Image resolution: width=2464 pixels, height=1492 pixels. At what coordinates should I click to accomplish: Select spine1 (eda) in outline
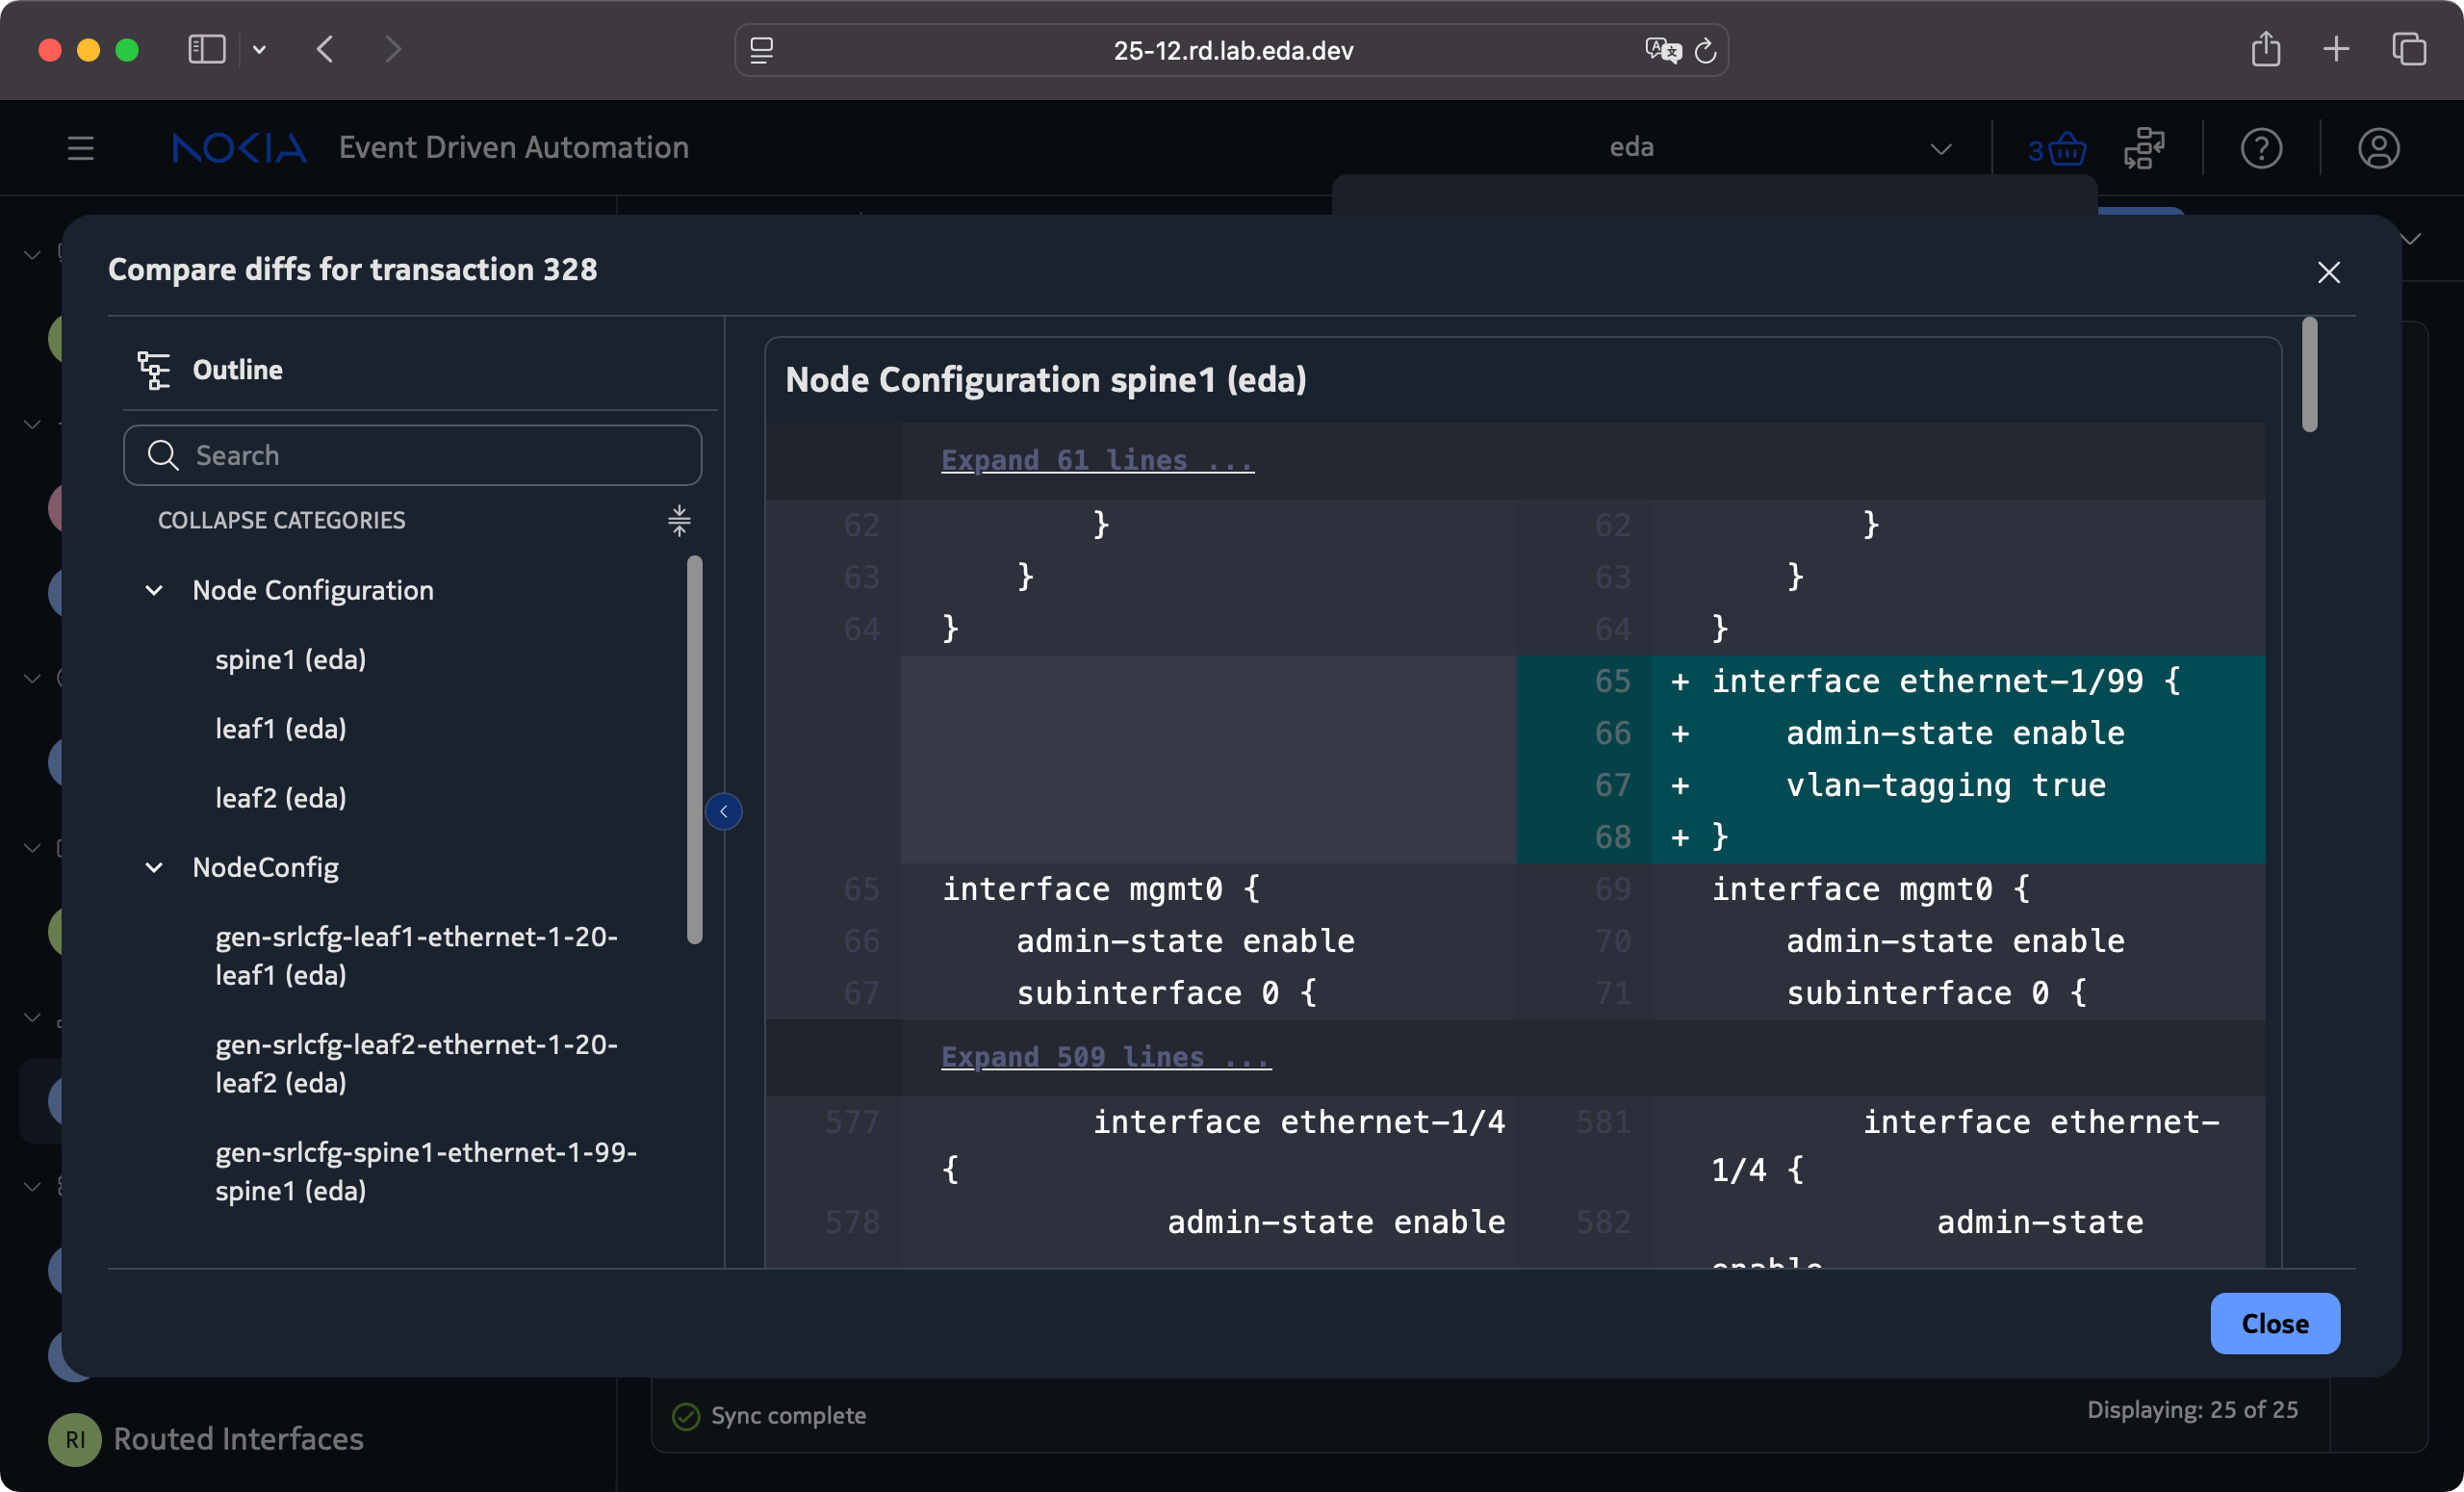click(x=290, y=659)
